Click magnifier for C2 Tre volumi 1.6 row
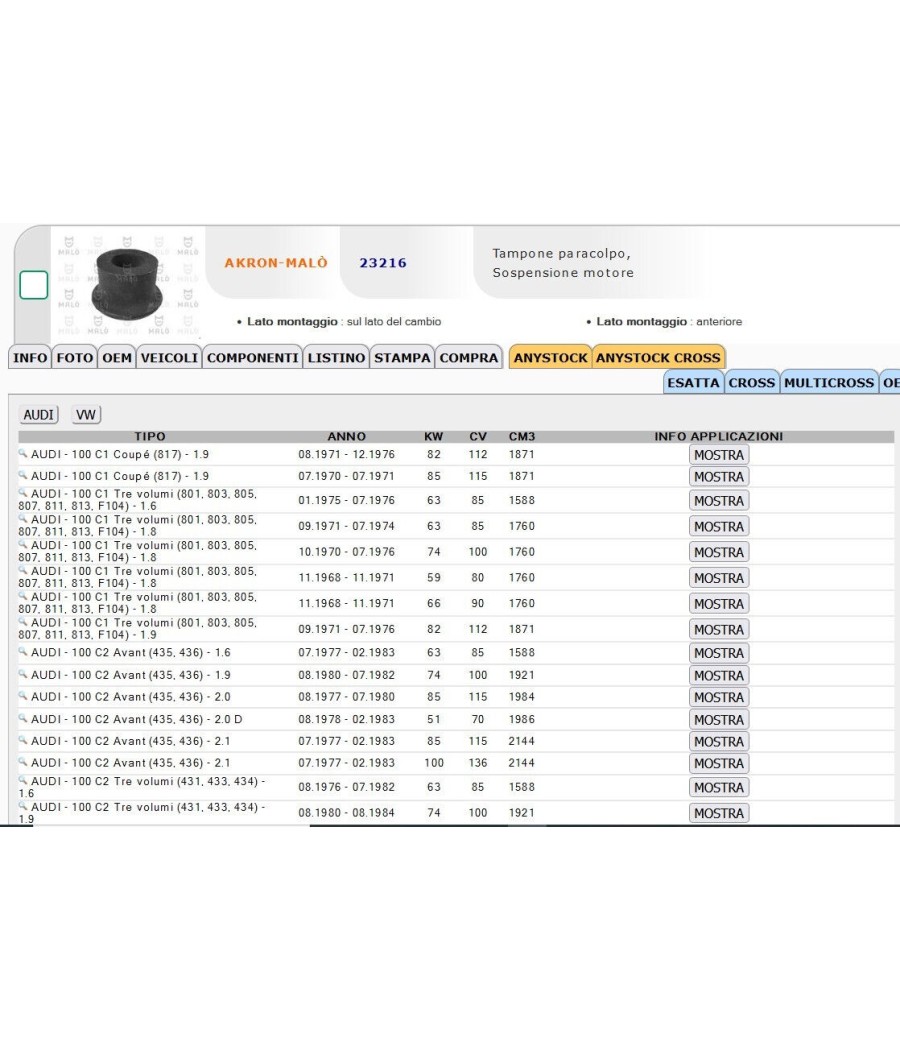 (23, 780)
